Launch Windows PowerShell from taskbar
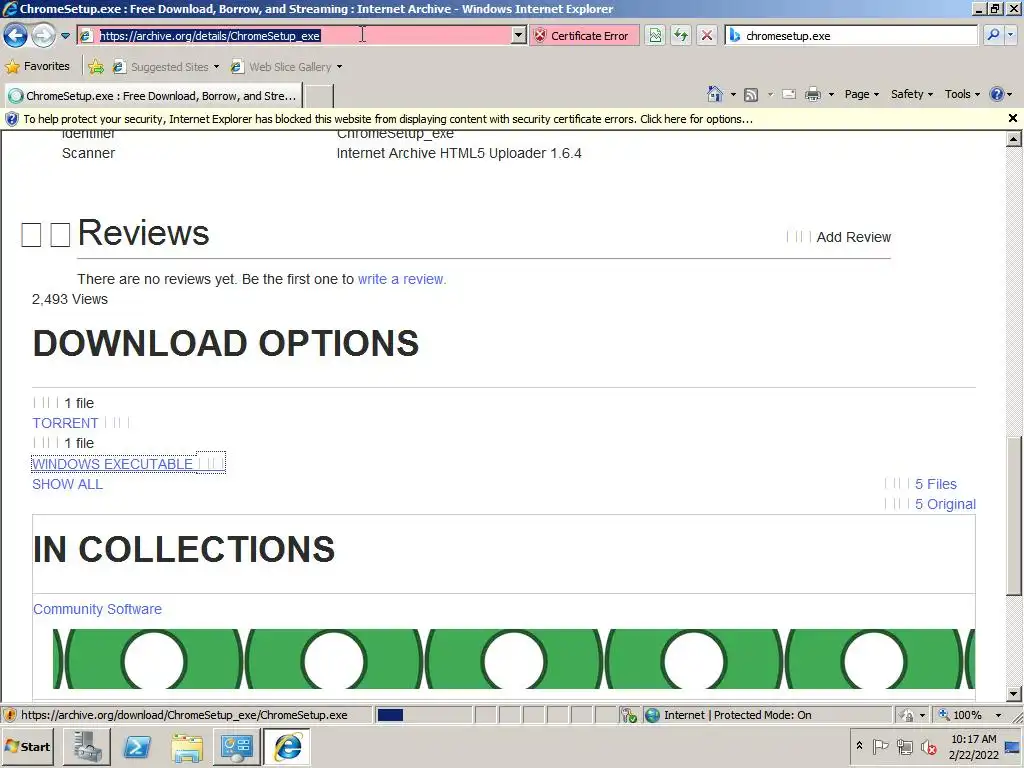 coord(136,746)
